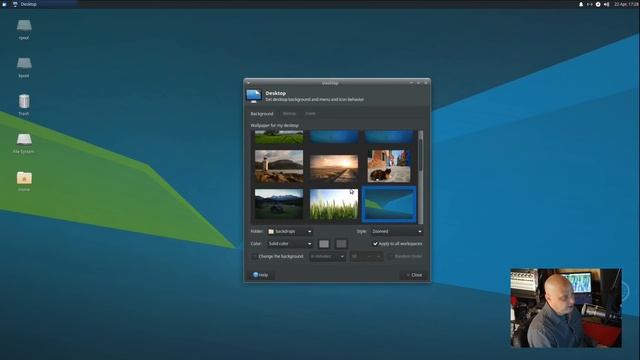Open the volume control tray icon
640x360 pixels.
pyautogui.click(x=607, y=4)
